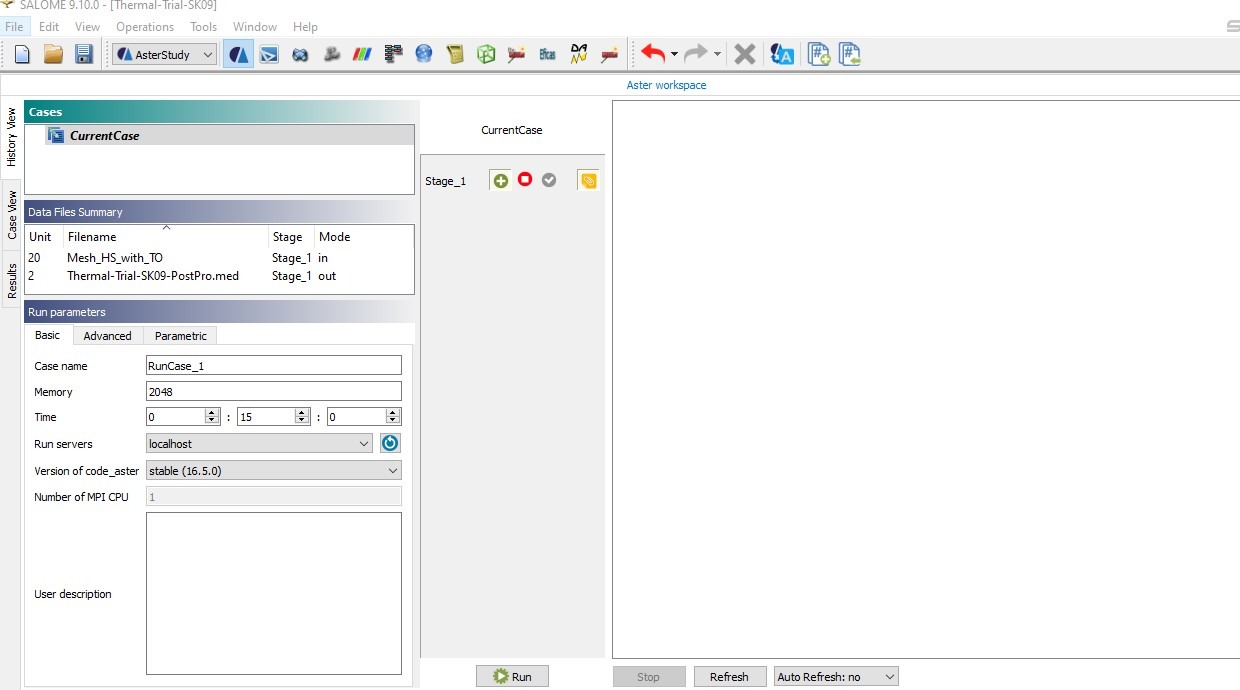Sort by the Mode column header
Screen dimensions: 1240x690
[x=363, y=237]
